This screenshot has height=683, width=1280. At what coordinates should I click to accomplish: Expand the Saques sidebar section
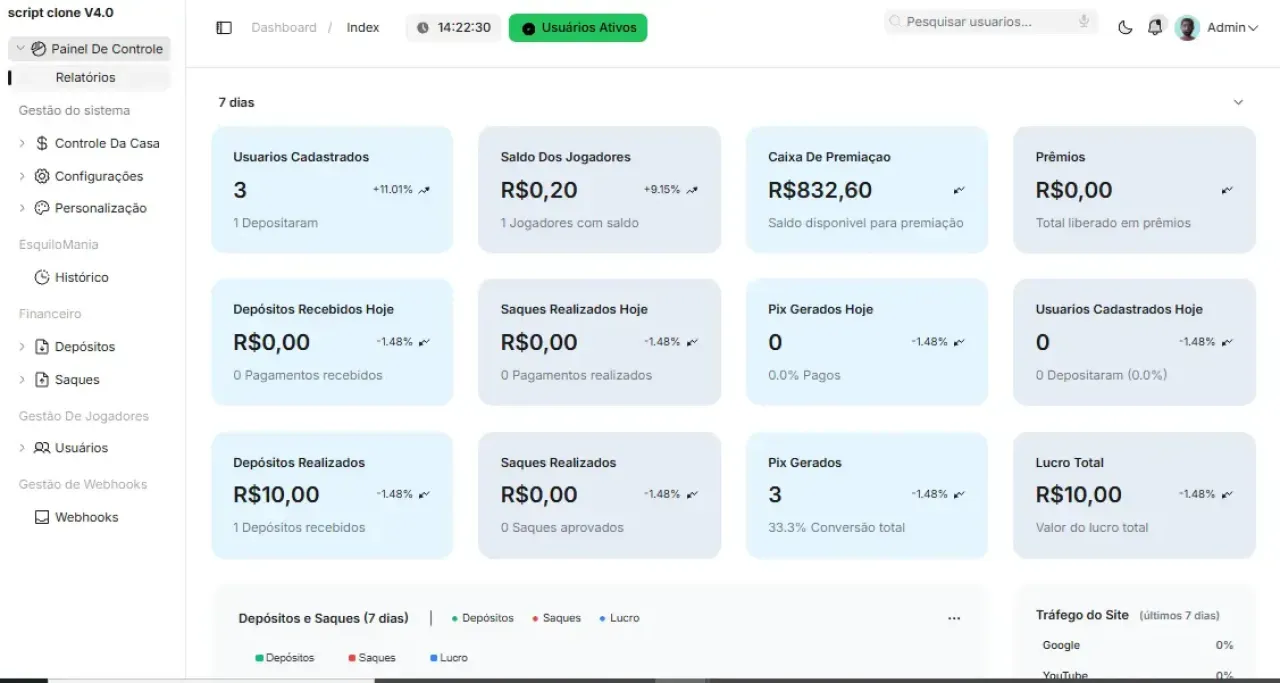click(x=22, y=379)
